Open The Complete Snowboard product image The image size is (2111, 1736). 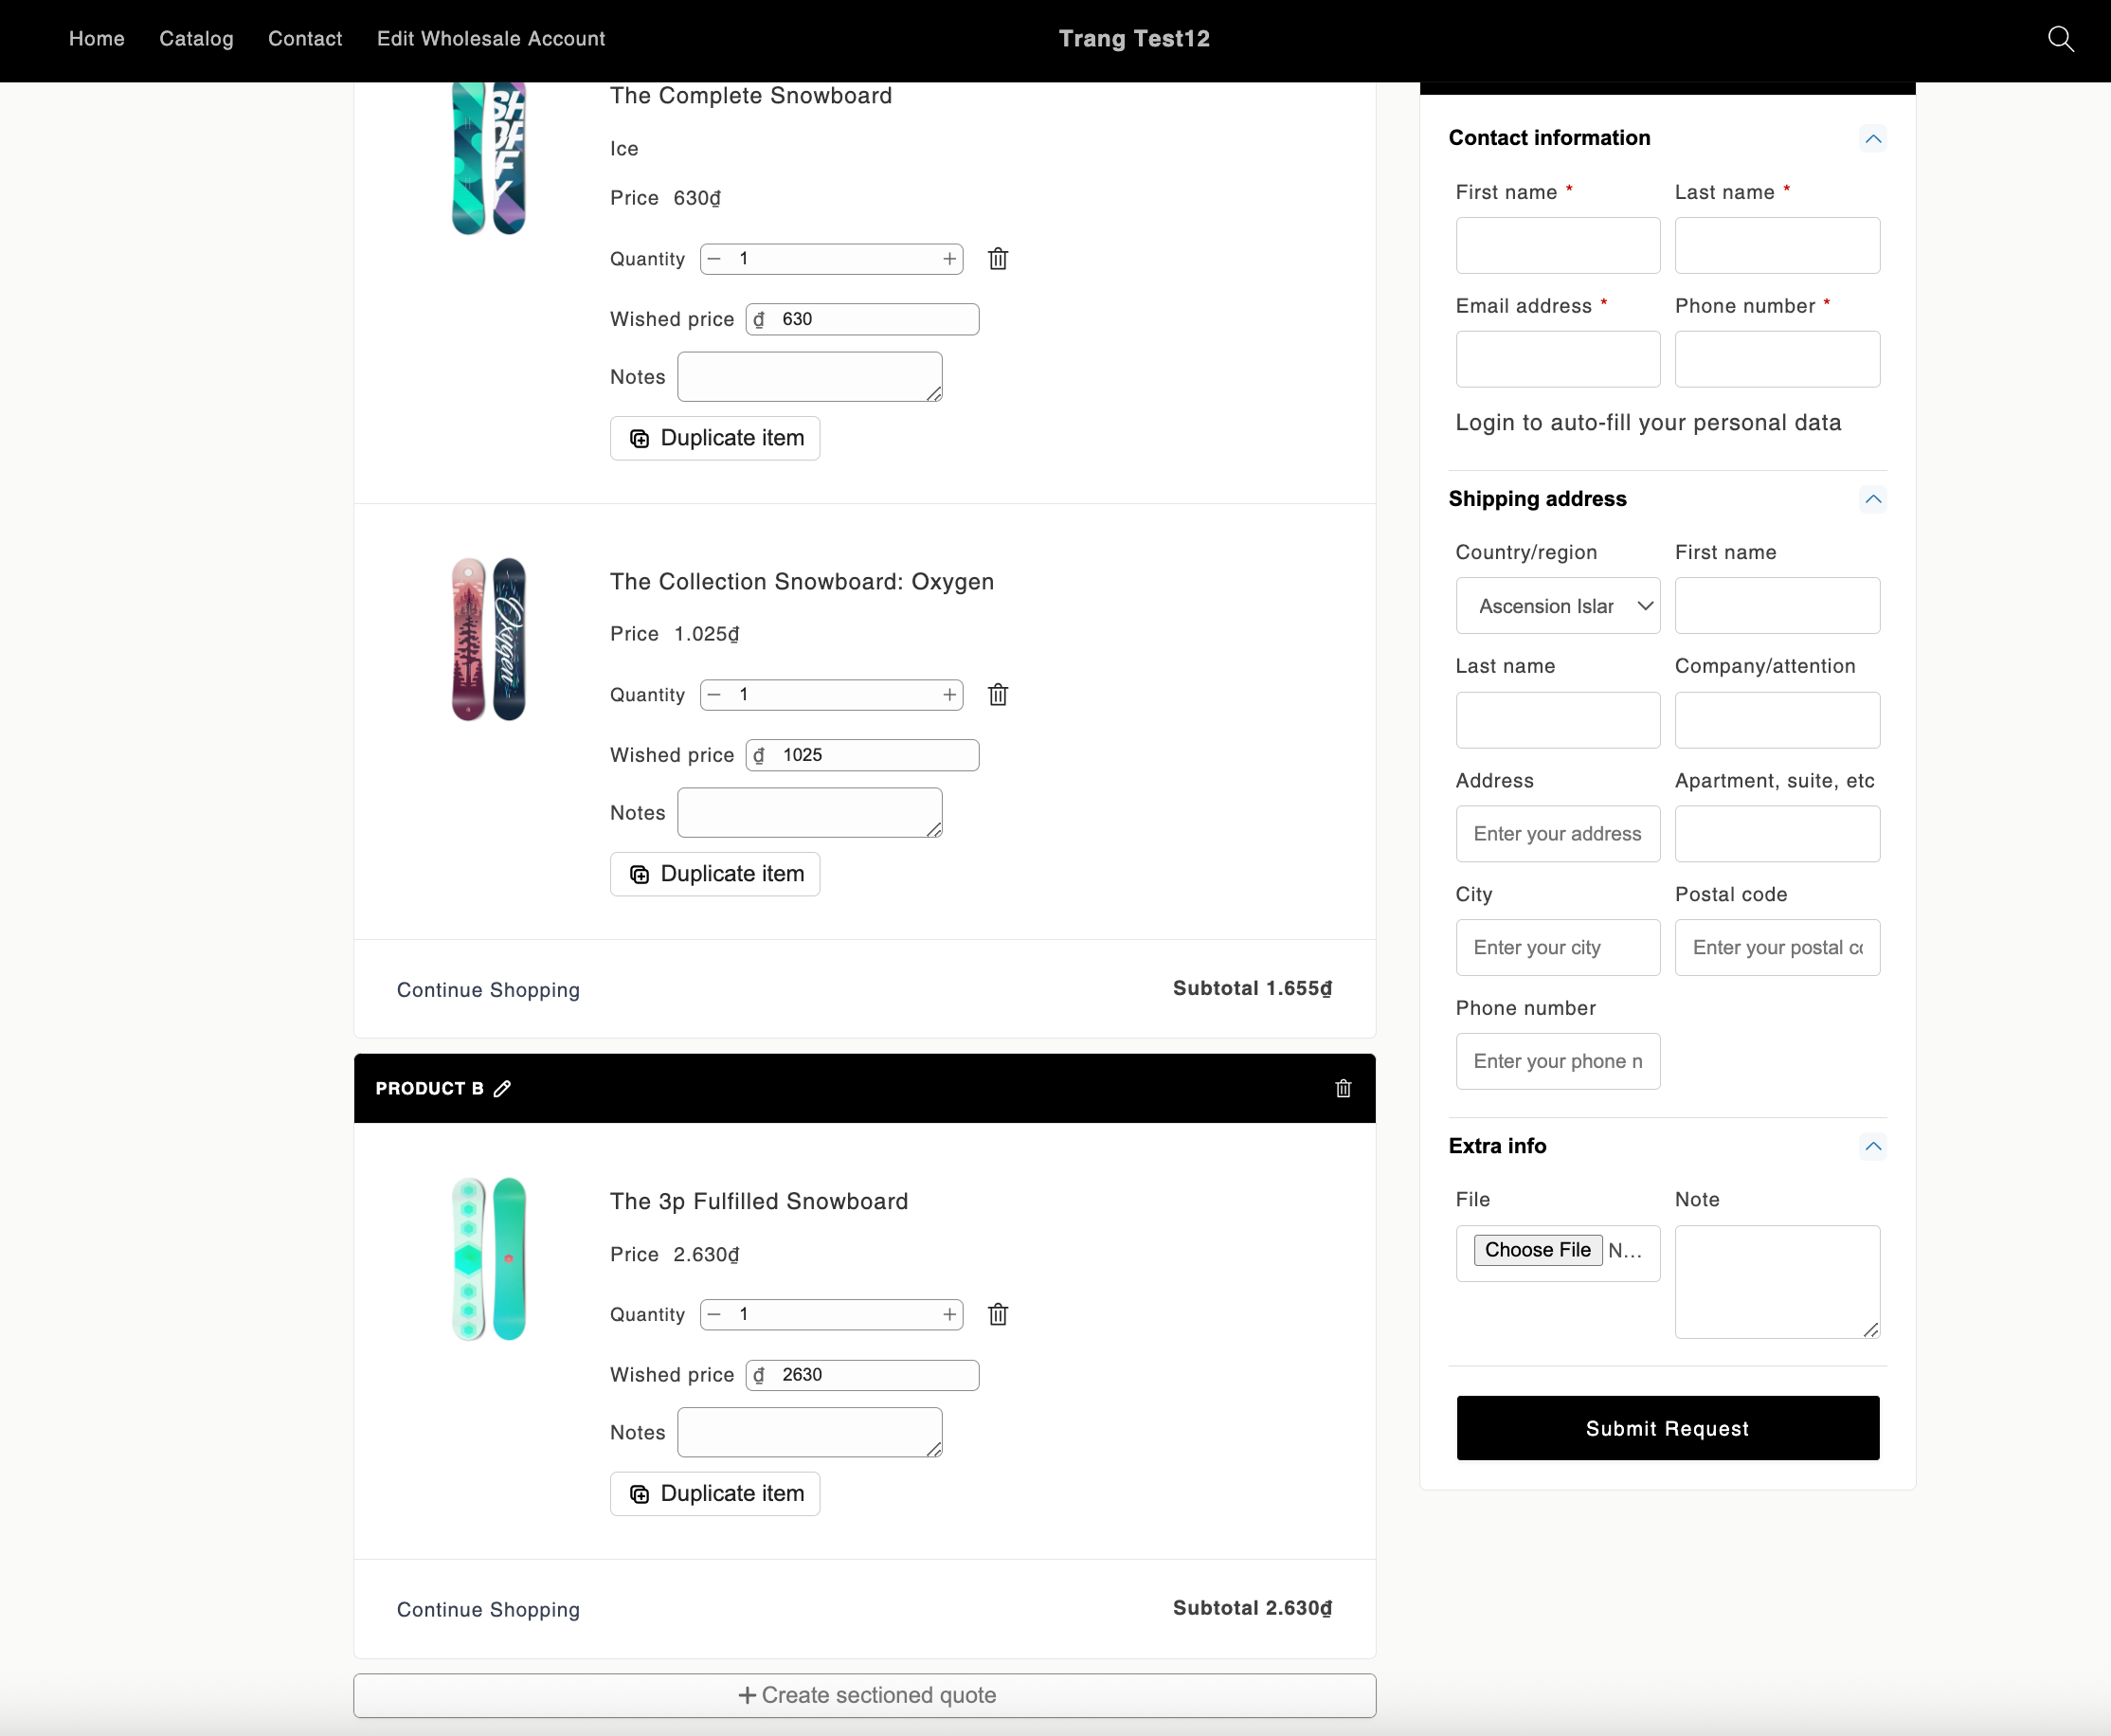click(489, 158)
